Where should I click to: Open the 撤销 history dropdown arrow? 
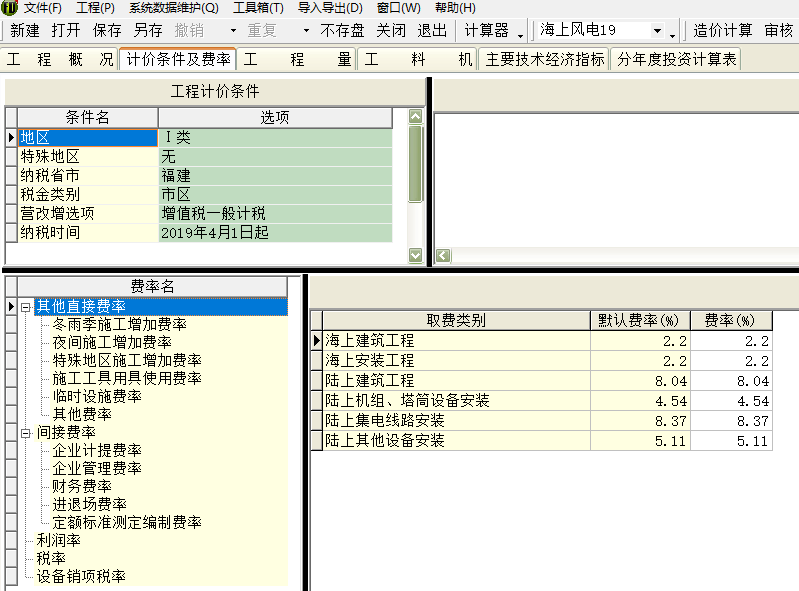tap(234, 31)
